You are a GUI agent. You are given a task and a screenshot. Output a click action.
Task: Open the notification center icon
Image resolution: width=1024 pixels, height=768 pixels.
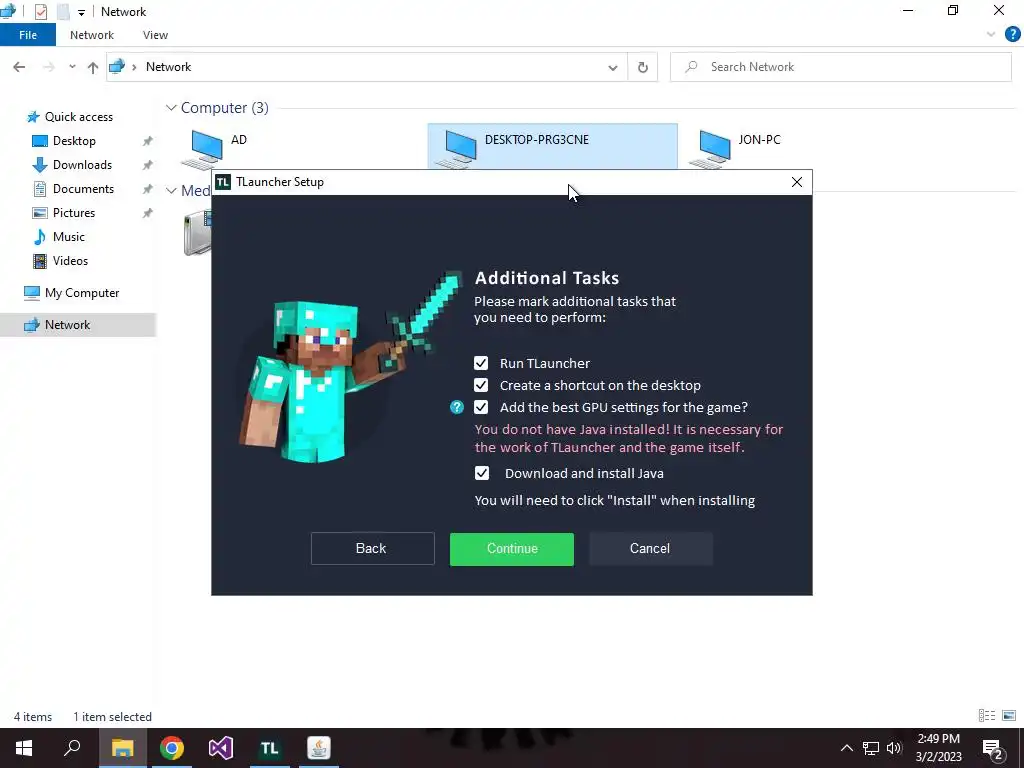coord(993,749)
